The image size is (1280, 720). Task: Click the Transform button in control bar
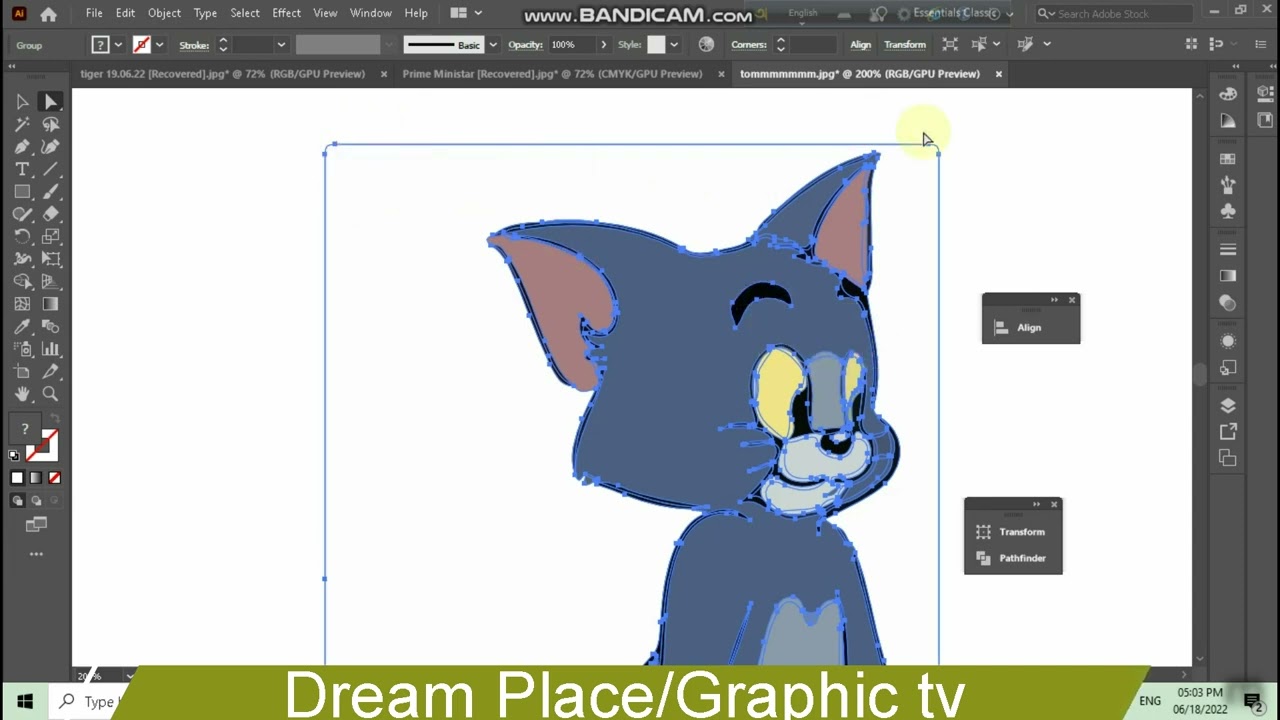coord(905,45)
